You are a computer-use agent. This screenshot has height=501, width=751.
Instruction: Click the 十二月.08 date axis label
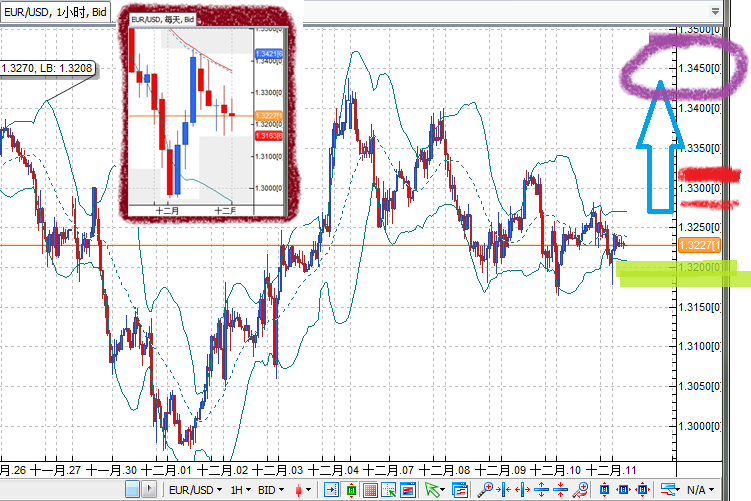coord(444,470)
